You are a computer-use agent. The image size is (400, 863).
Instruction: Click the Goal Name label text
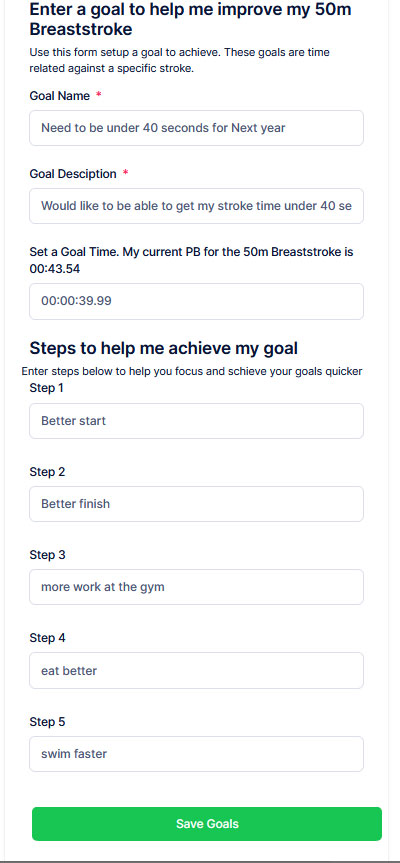click(59, 96)
